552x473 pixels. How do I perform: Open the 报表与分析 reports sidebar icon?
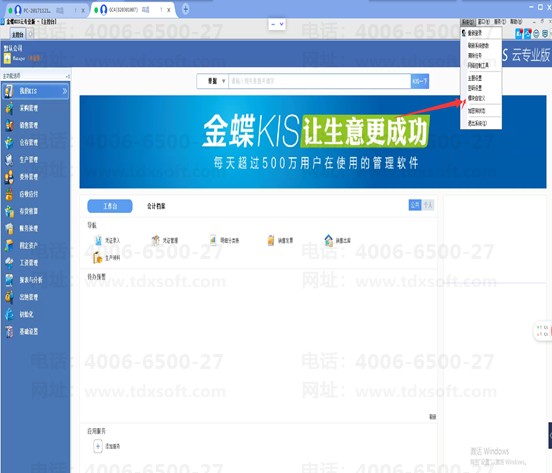[x=10, y=280]
